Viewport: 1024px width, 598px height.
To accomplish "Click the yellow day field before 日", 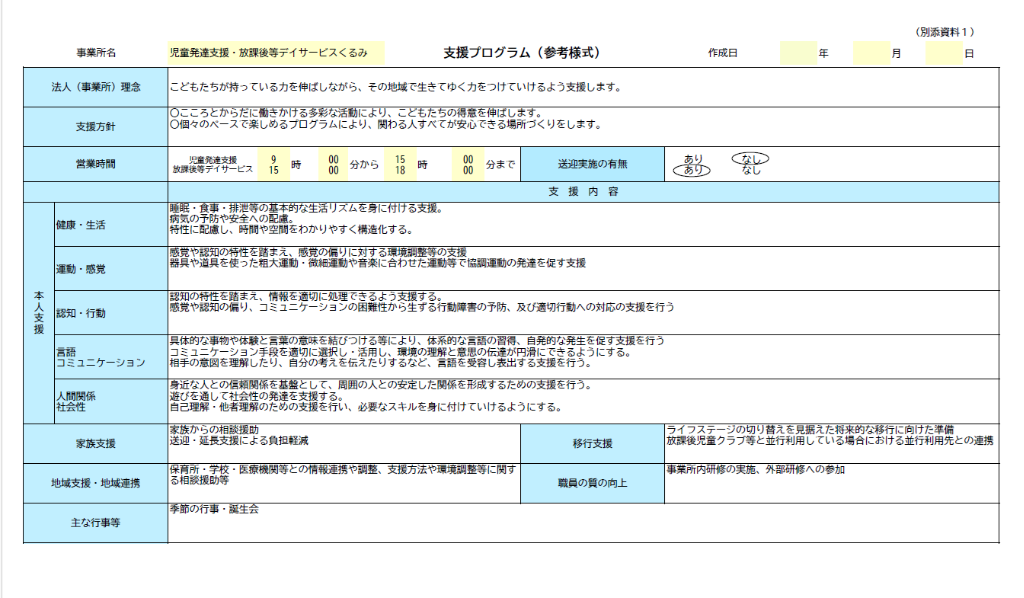I will [943, 53].
